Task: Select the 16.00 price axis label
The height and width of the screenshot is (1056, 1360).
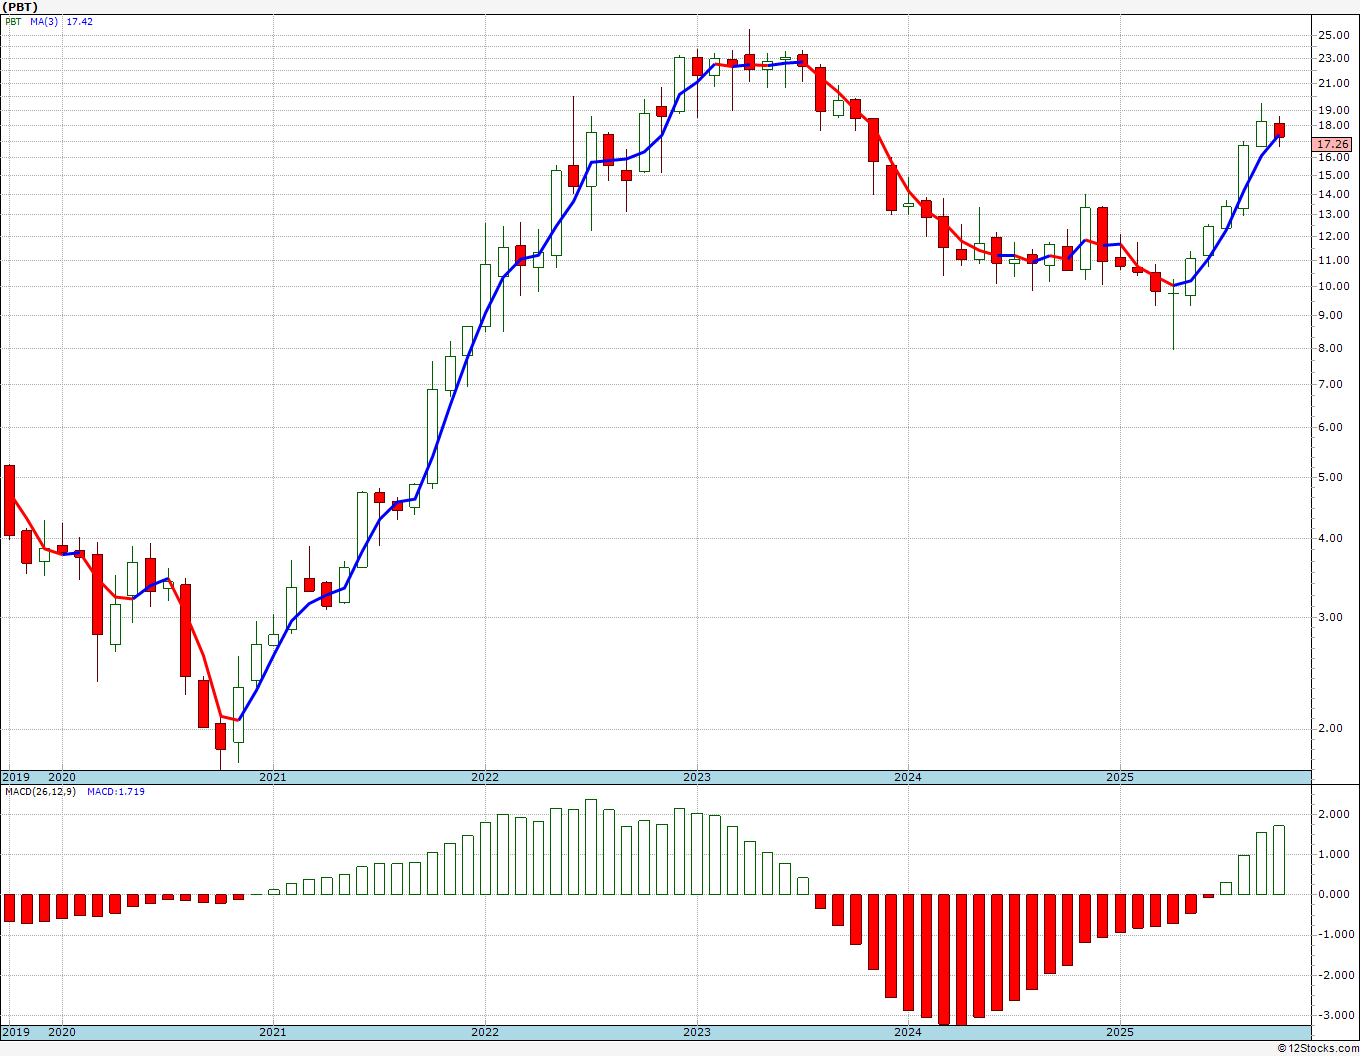Action: tap(1333, 157)
